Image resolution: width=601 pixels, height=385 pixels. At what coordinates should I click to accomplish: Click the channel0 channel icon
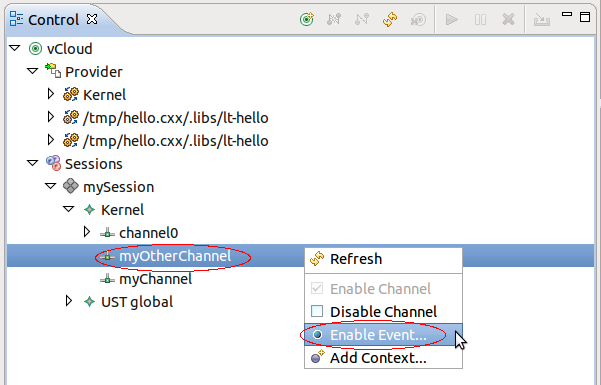[107, 233]
